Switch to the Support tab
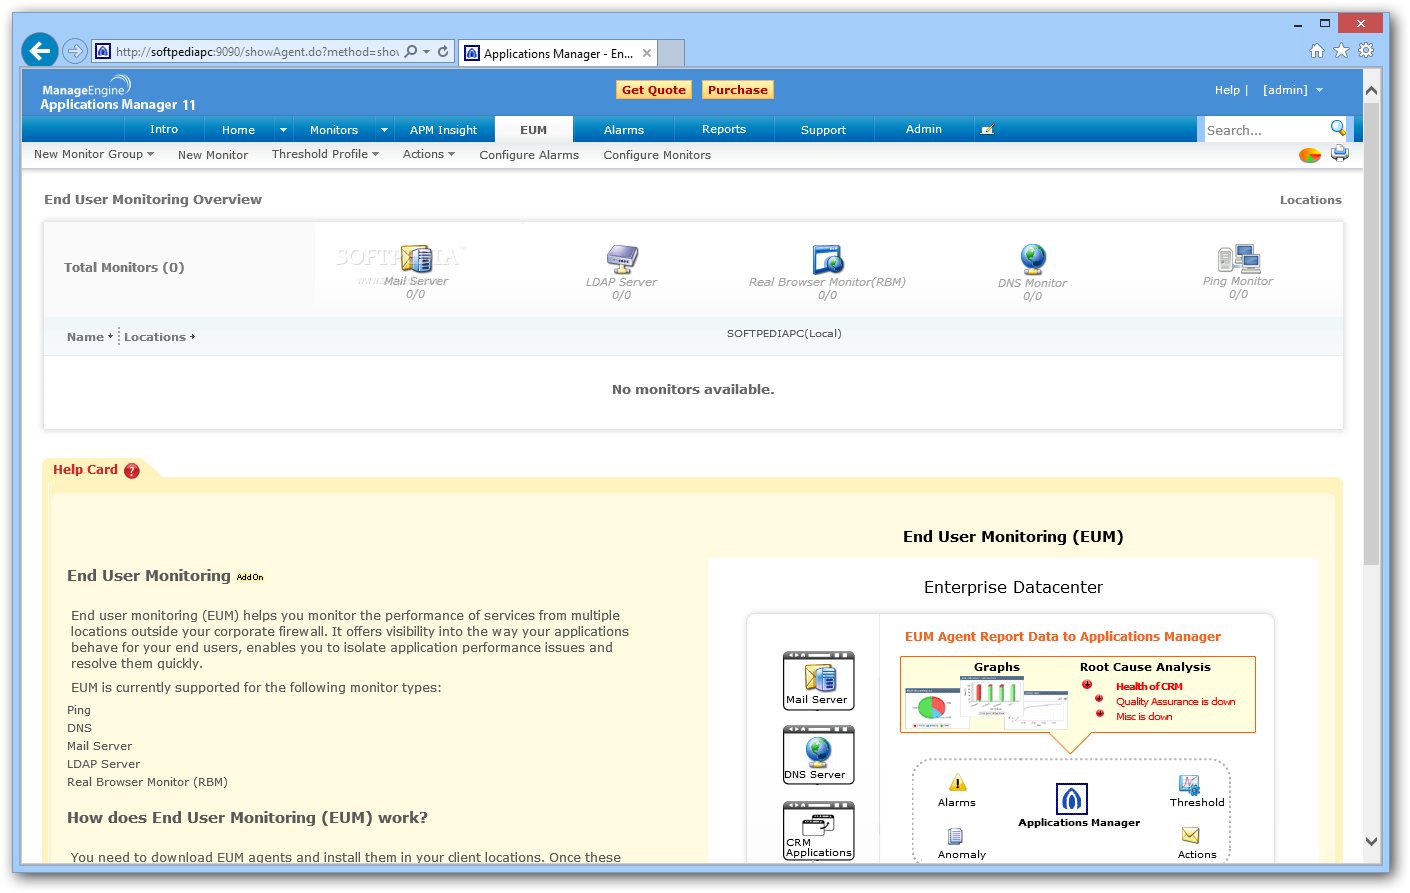The height and width of the screenshot is (893, 1410). tap(823, 130)
